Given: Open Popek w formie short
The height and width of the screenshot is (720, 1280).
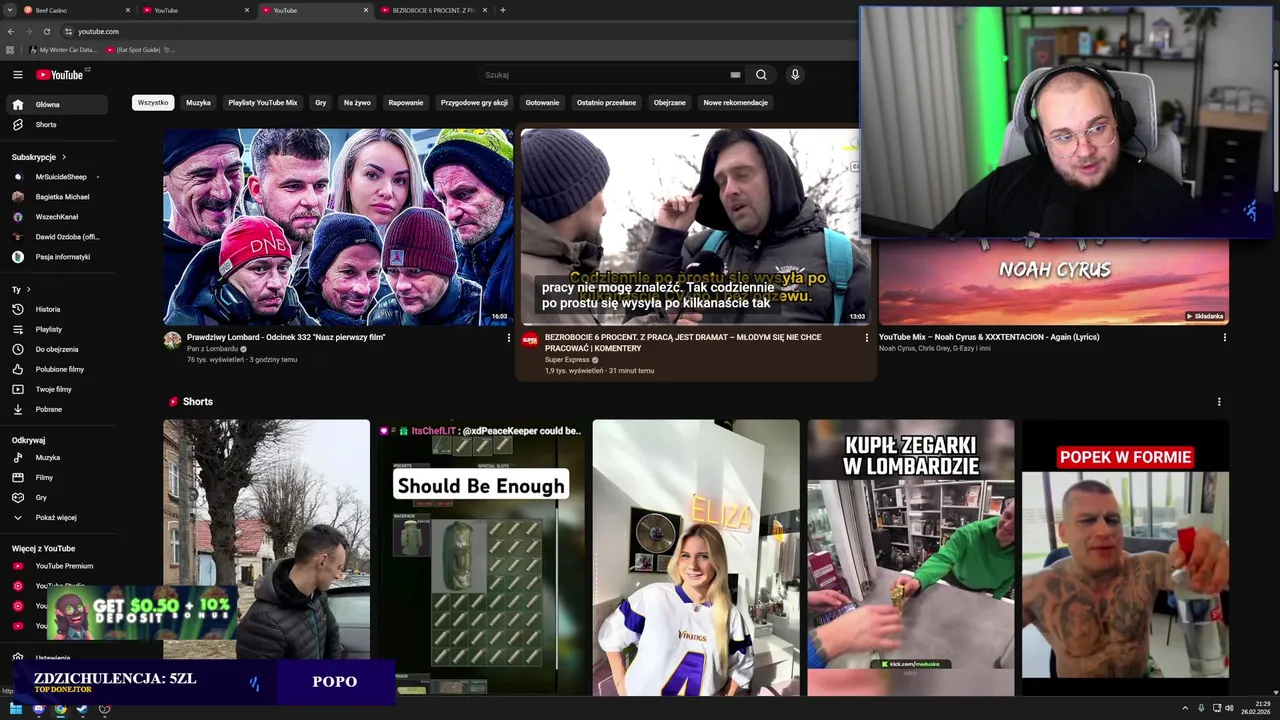Looking at the screenshot, I should (x=1125, y=557).
